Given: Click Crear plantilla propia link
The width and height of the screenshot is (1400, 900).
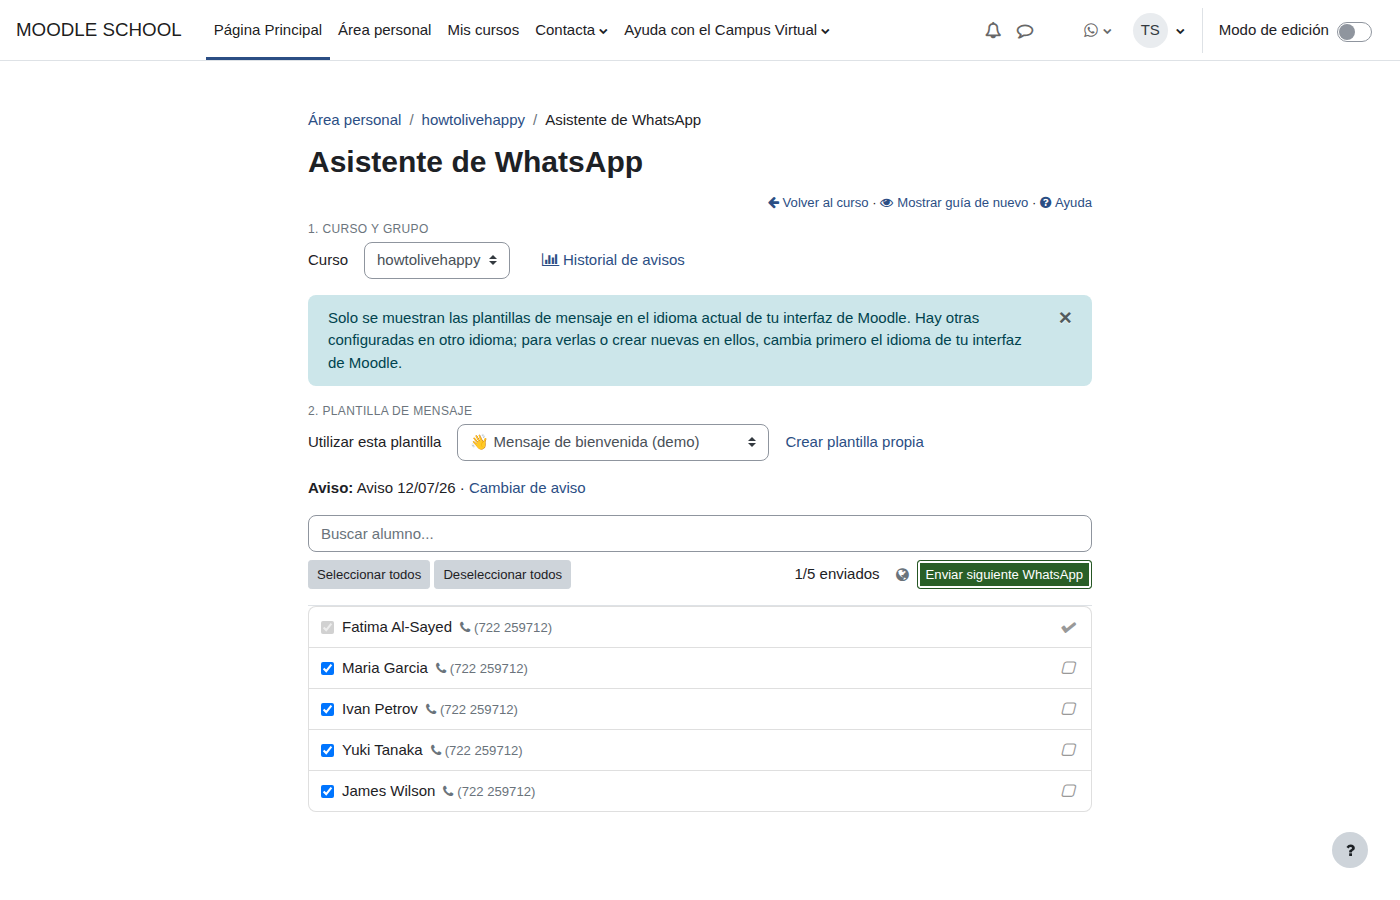Looking at the screenshot, I should 854,442.
